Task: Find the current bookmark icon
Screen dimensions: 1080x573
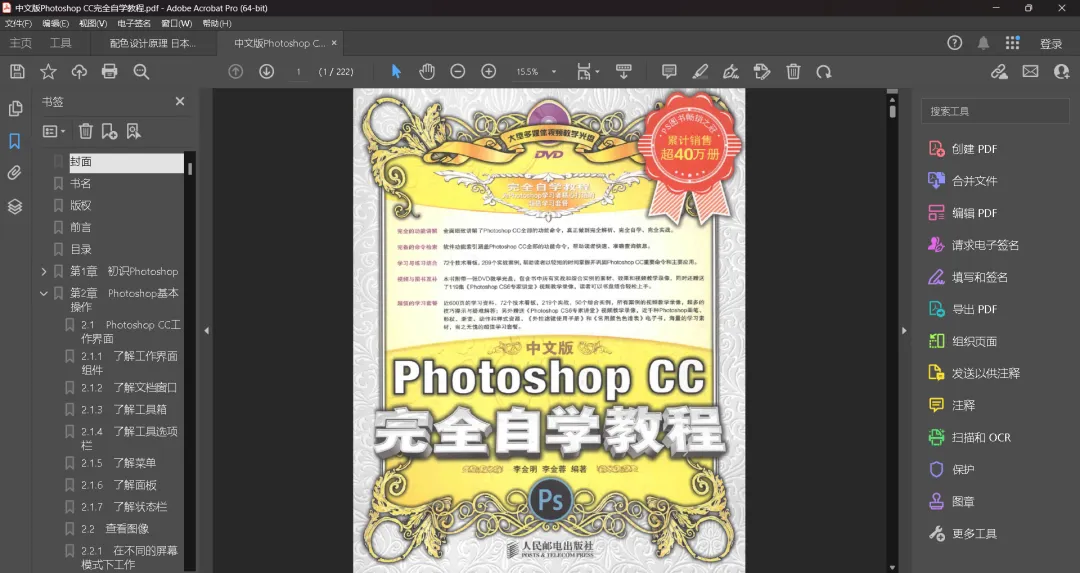Action: point(133,131)
